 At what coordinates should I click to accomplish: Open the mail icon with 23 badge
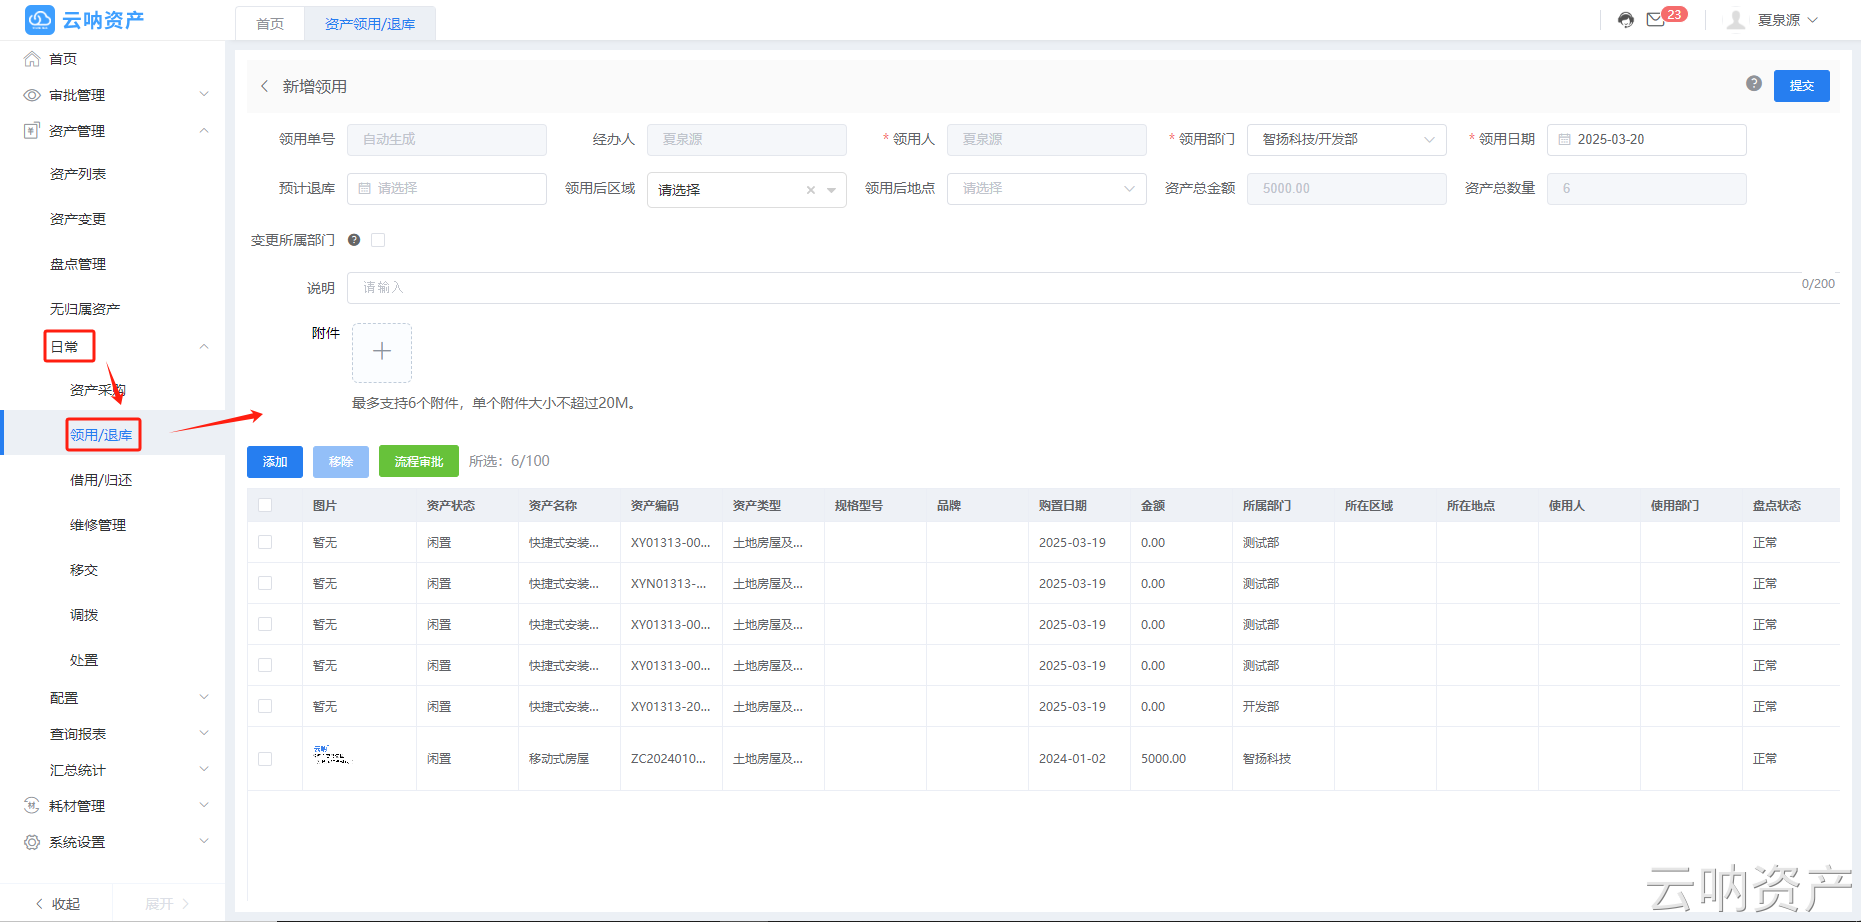1656,20
